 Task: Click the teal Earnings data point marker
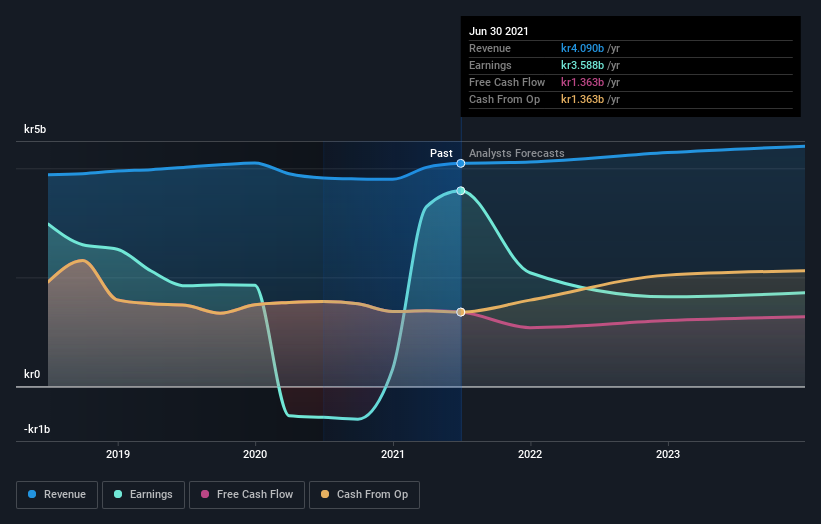pos(461,191)
